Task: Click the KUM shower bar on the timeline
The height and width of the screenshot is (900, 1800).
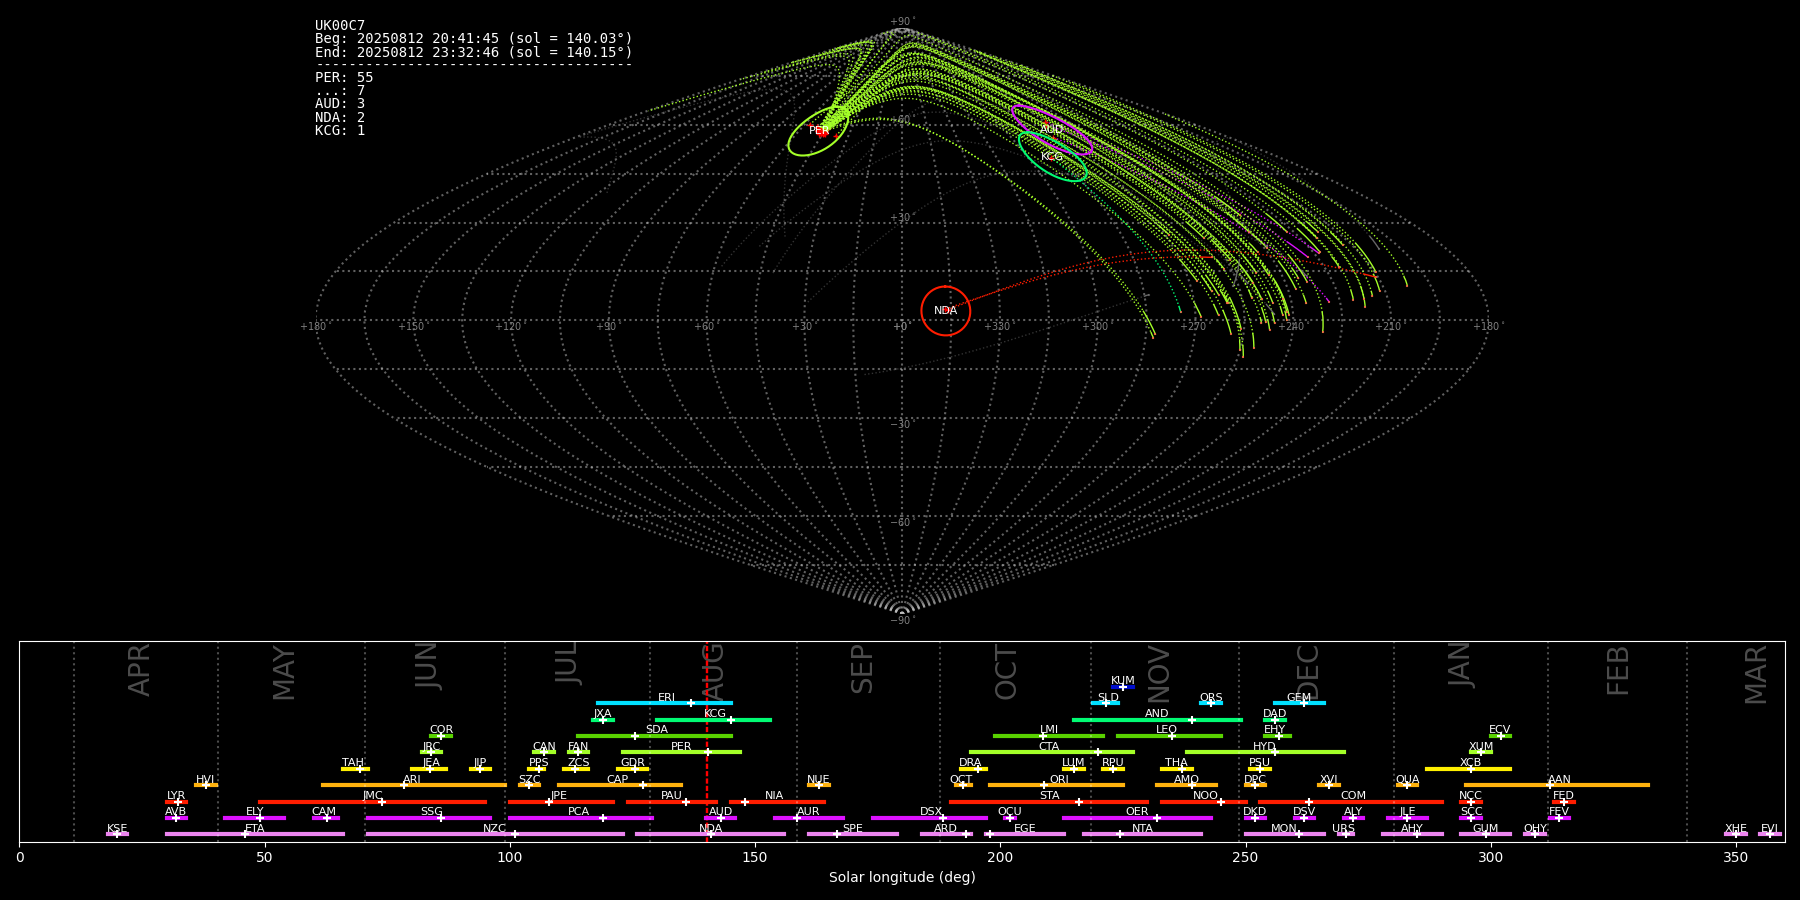Action: click(1123, 687)
